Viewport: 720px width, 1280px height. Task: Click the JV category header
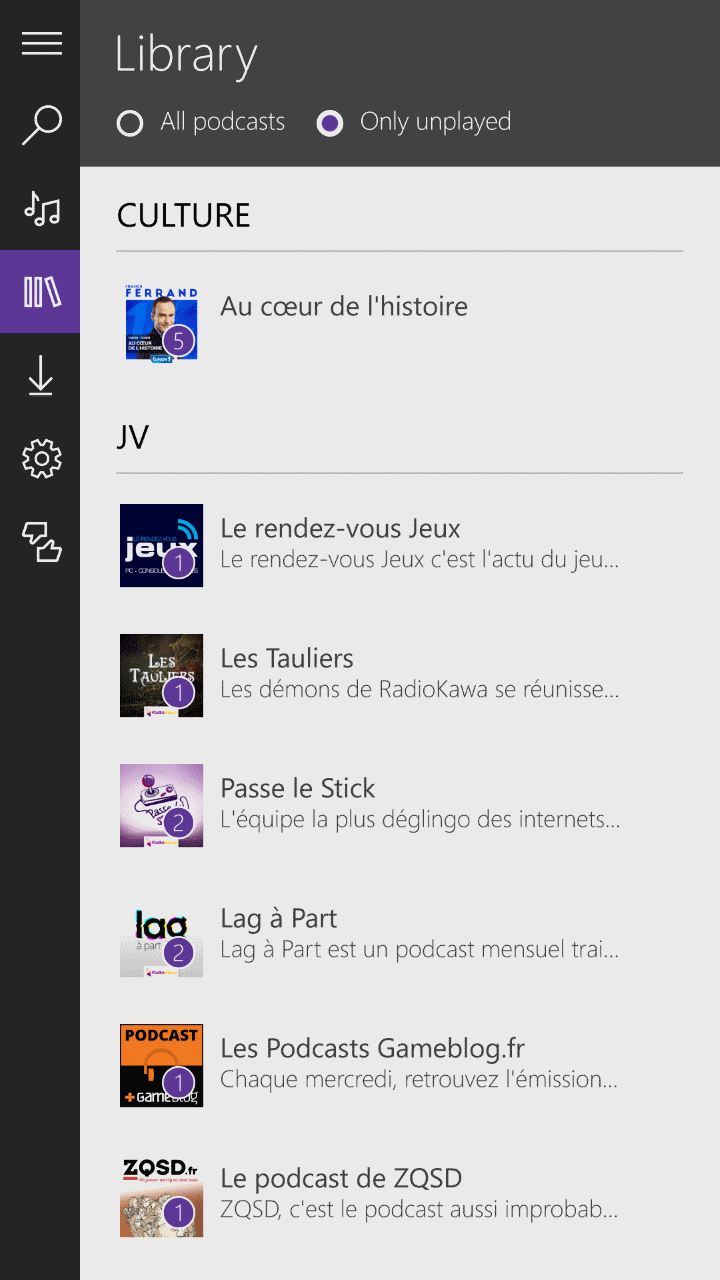point(133,438)
